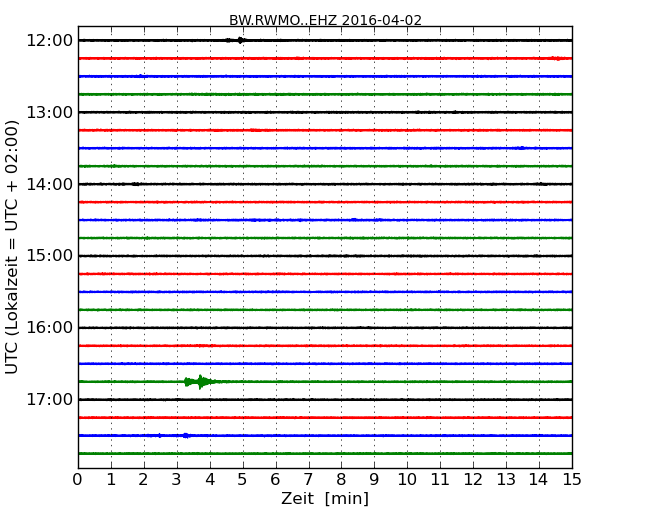Click the vertical UTC Lokalzeit axis label

click(x=12, y=247)
